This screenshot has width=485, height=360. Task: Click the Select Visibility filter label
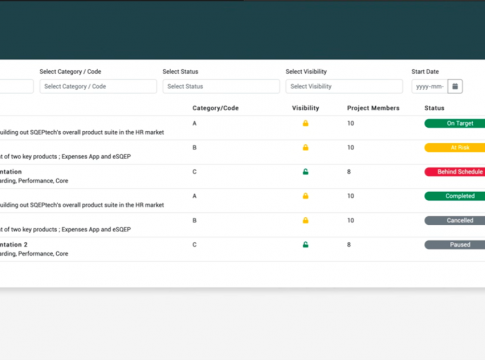[306, 72]
